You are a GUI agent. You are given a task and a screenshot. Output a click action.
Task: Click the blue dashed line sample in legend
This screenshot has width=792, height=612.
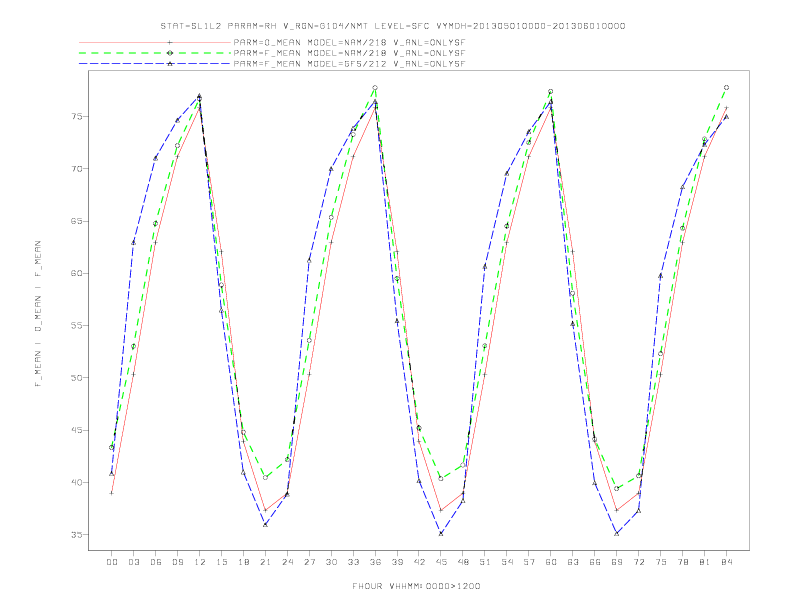(x=155, y=64)
